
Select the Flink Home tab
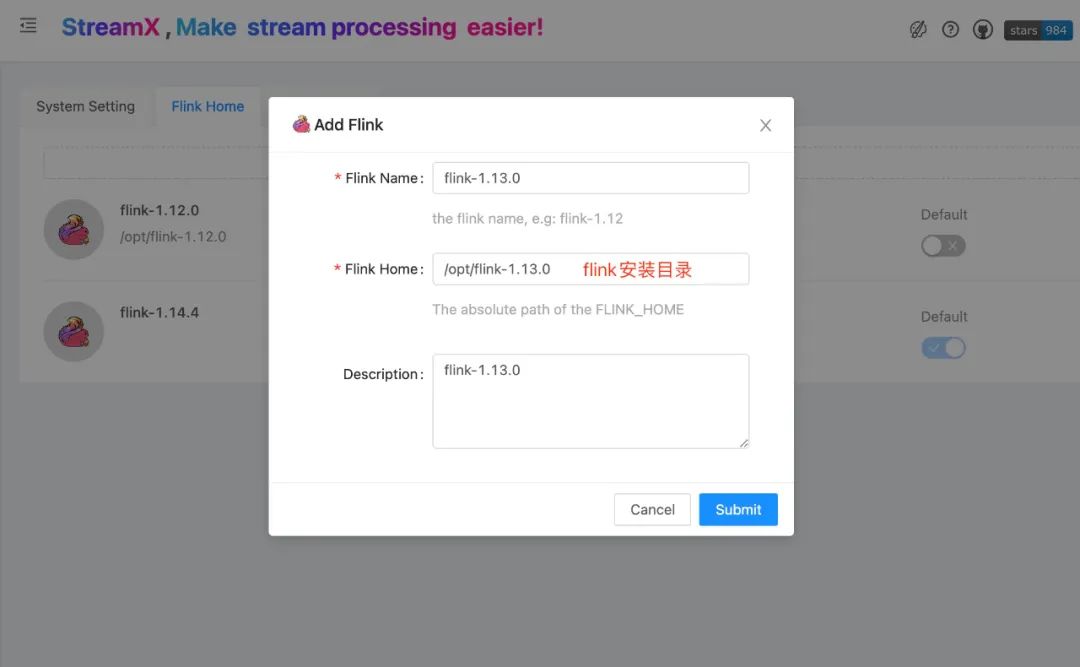click(207, 106)
